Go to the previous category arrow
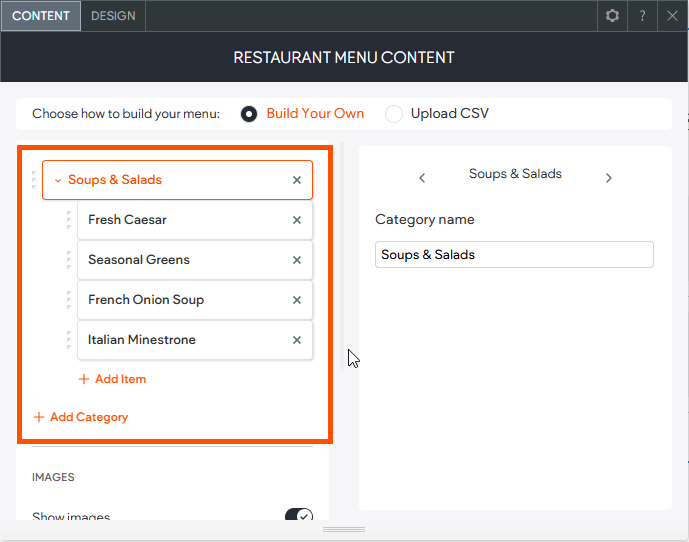Image resolution: width=689 pixels, height=542 pixels. point(422,178)
